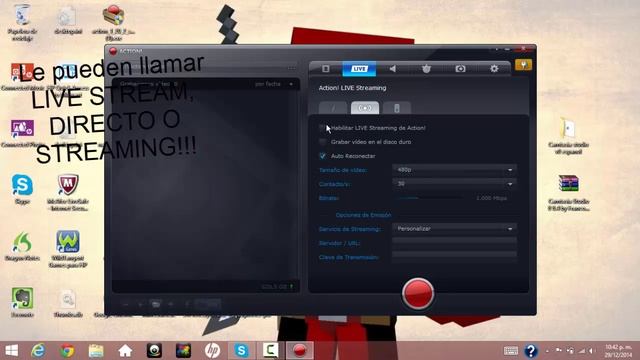Image resolution: width=640 pixels, height=360 pixels.
Task: Select the device mode sub-tab icon
Action: coord(396,108)
